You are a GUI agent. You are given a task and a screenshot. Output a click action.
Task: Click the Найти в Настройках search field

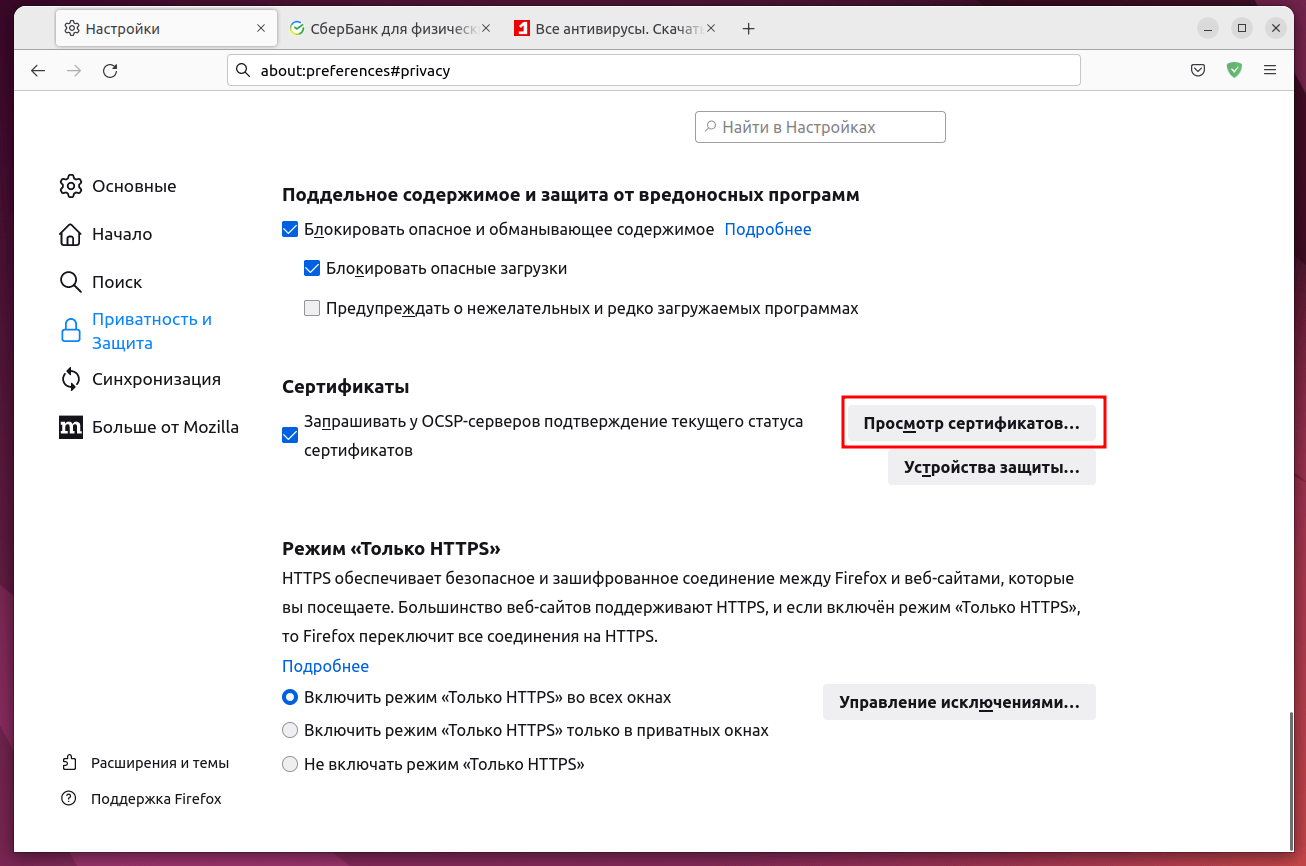(x=820, y=127)
